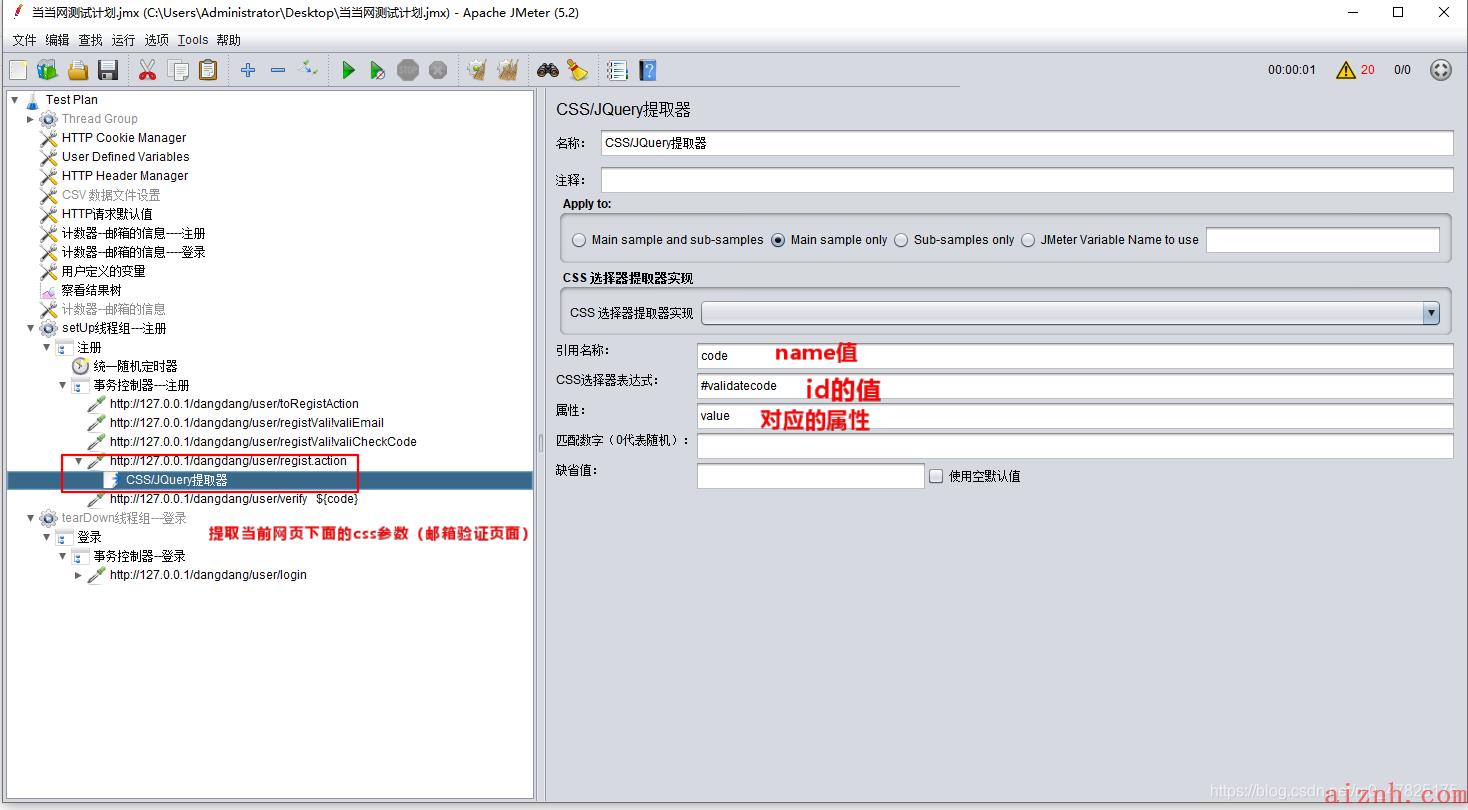This screenshot has height=810, width=1468.
Task: Open the Function helper list icon
Action: 617,70
